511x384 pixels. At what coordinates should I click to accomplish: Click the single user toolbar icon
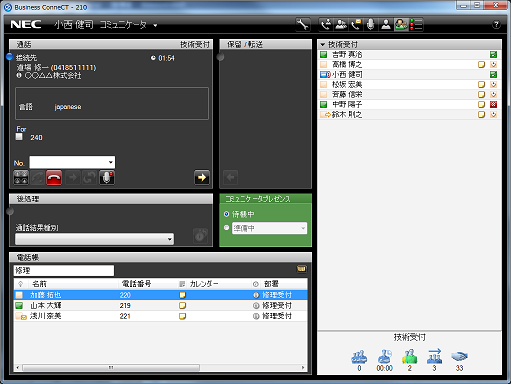tap(386, 25)
